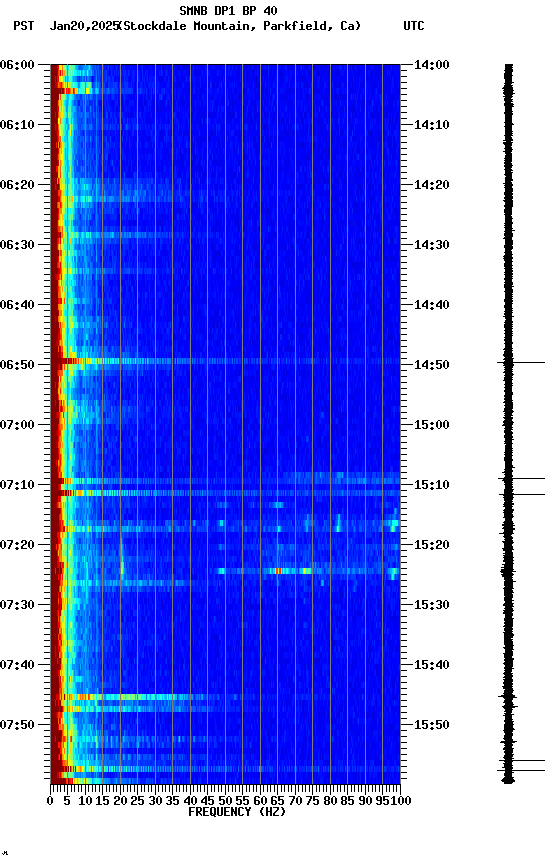Screen dimensions: 552x864
Task: Click the '06:10' PST time label
Action: click(x=17, y=125)
